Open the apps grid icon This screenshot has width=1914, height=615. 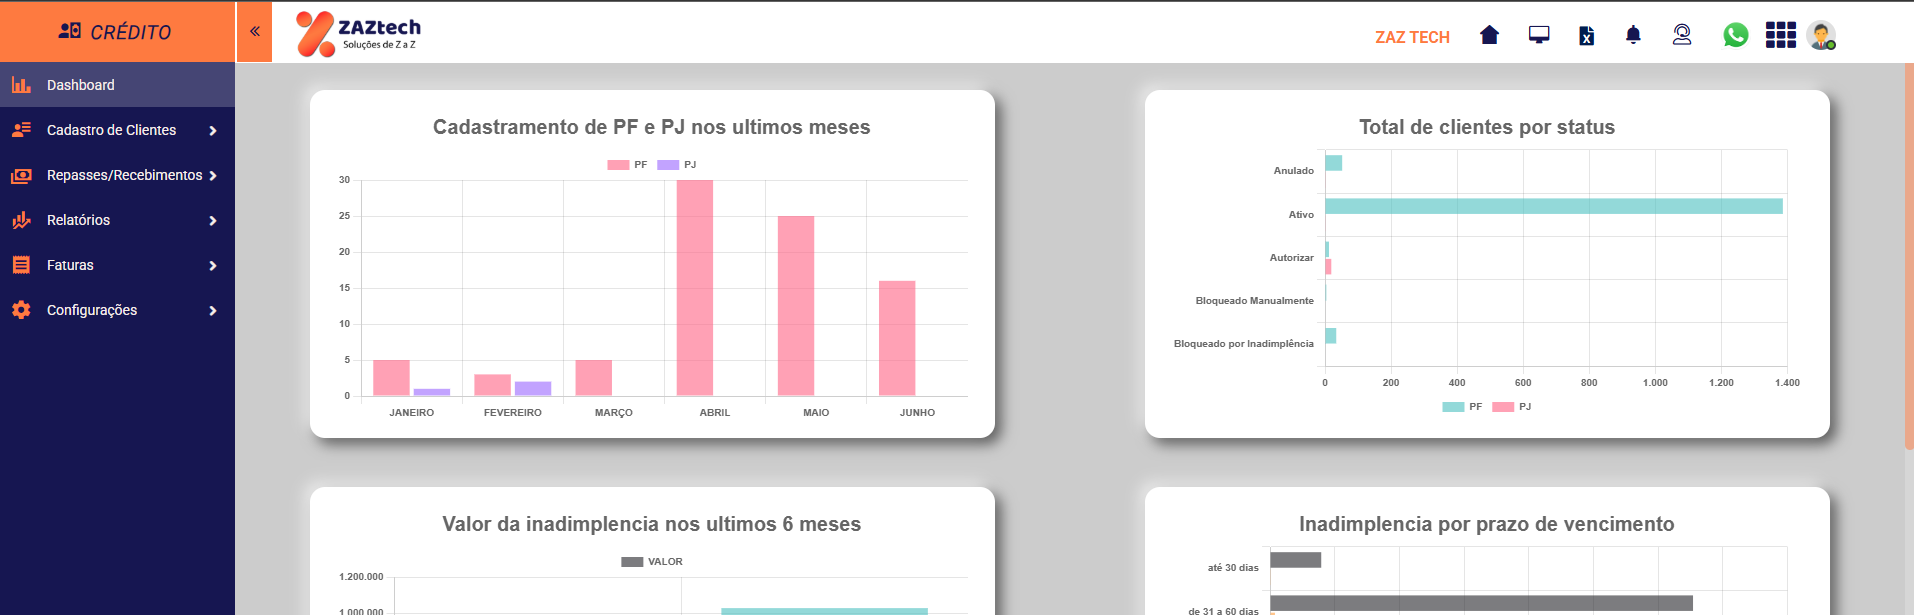pyautogui.click(x=1780, y=35)
